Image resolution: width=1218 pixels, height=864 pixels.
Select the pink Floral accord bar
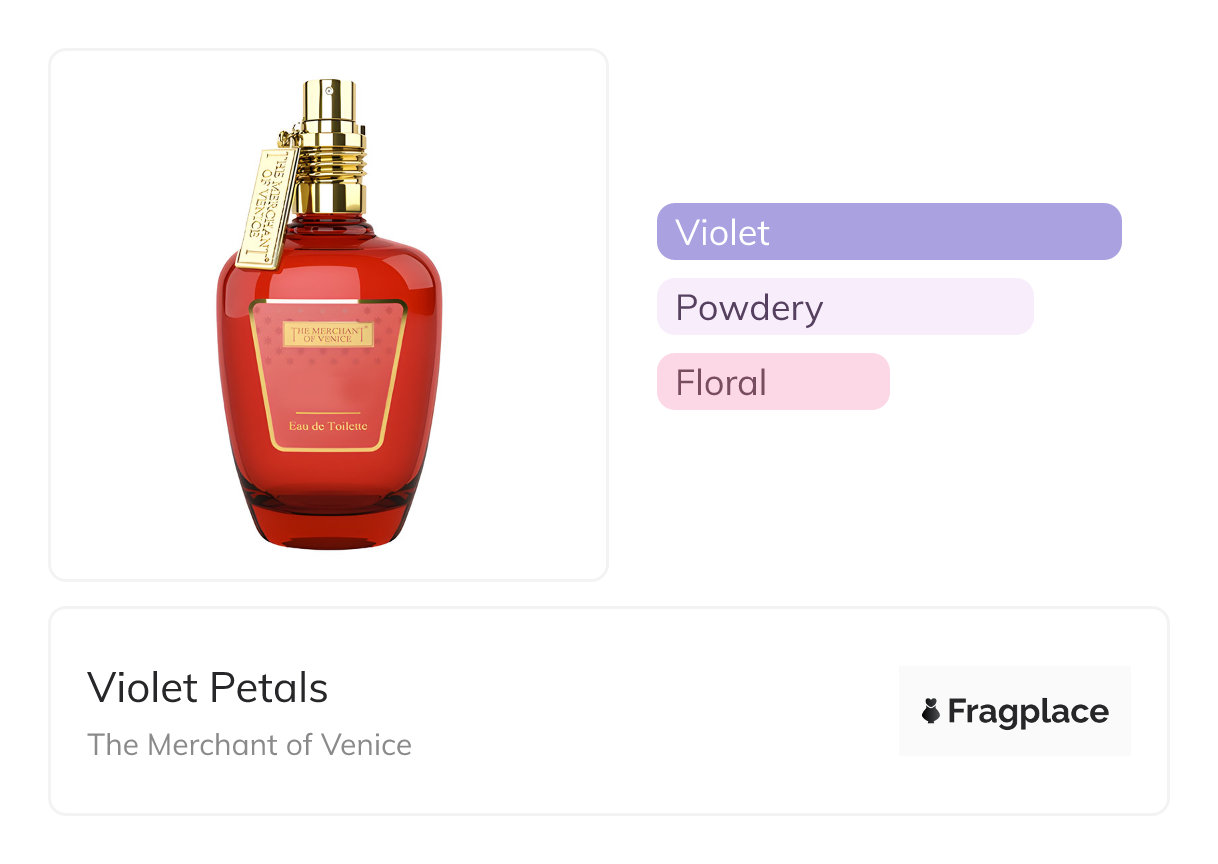(x=772, y=382)
